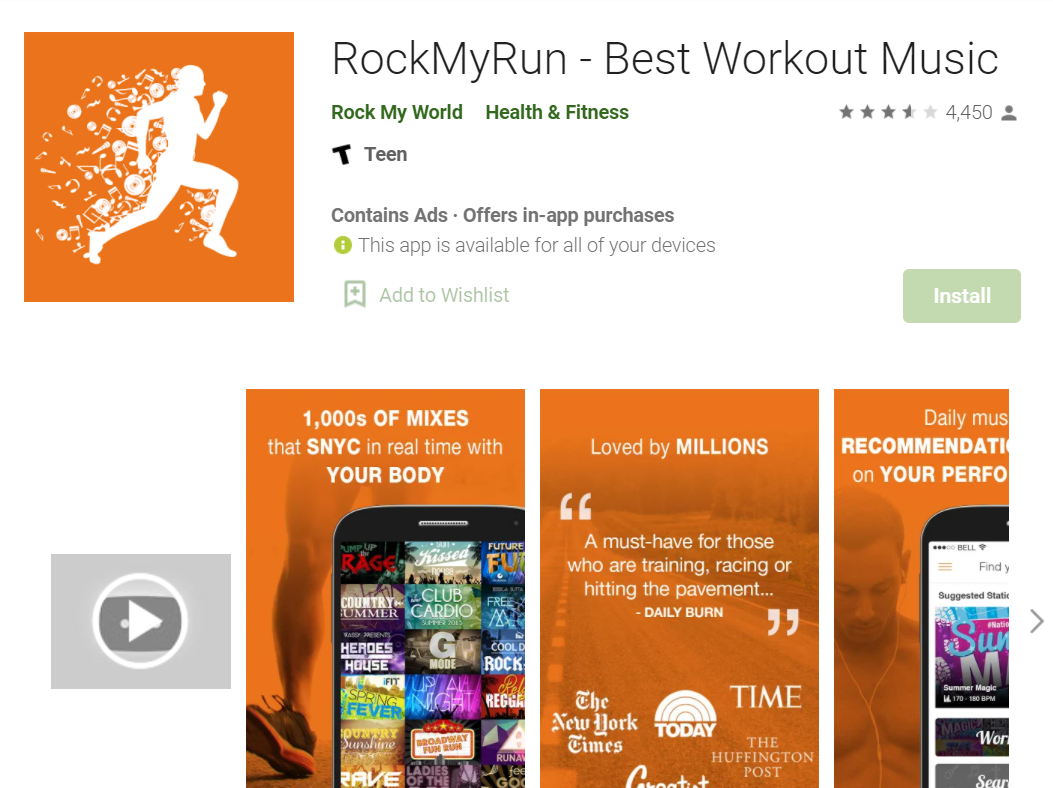The width and height of the screenshot is (1053, 788).
Task: Click the Teen rating label
Action: [x=385, y=155]
